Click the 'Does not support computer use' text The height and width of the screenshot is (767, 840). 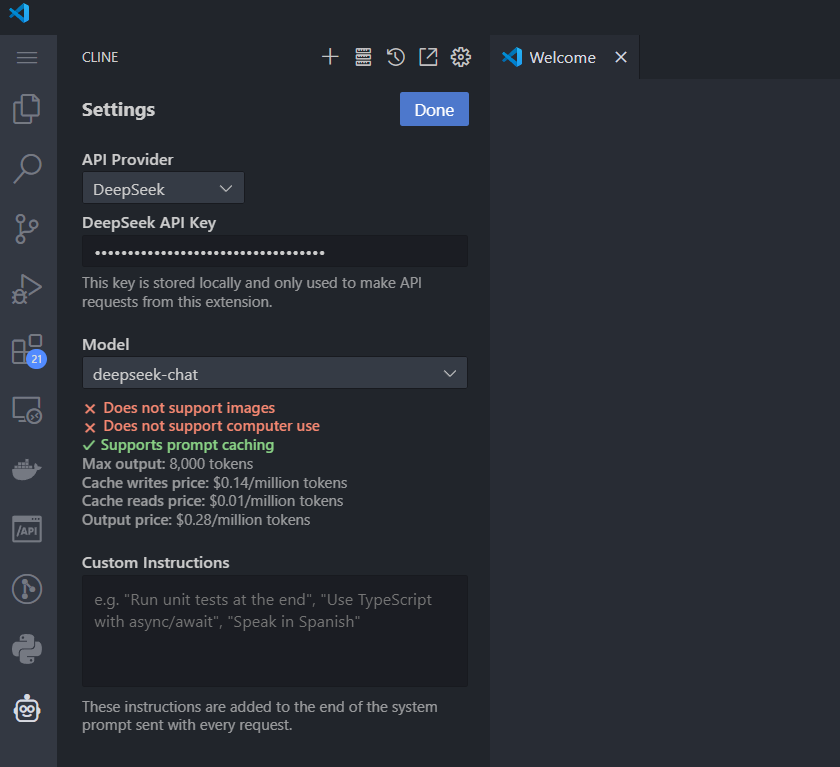point(212,426)
